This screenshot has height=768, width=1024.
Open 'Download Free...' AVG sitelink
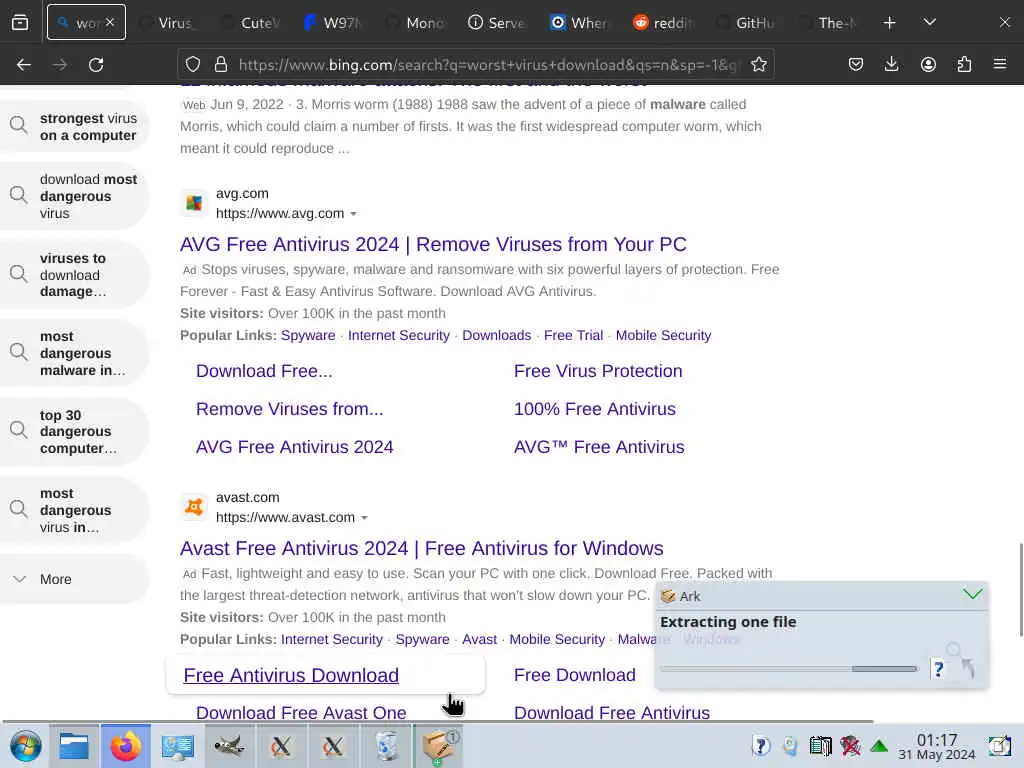[264, 371]
